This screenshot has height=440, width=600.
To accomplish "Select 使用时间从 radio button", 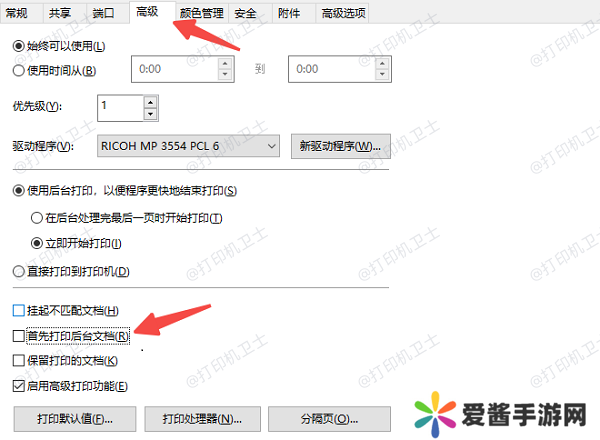I will tap(18, 71).
